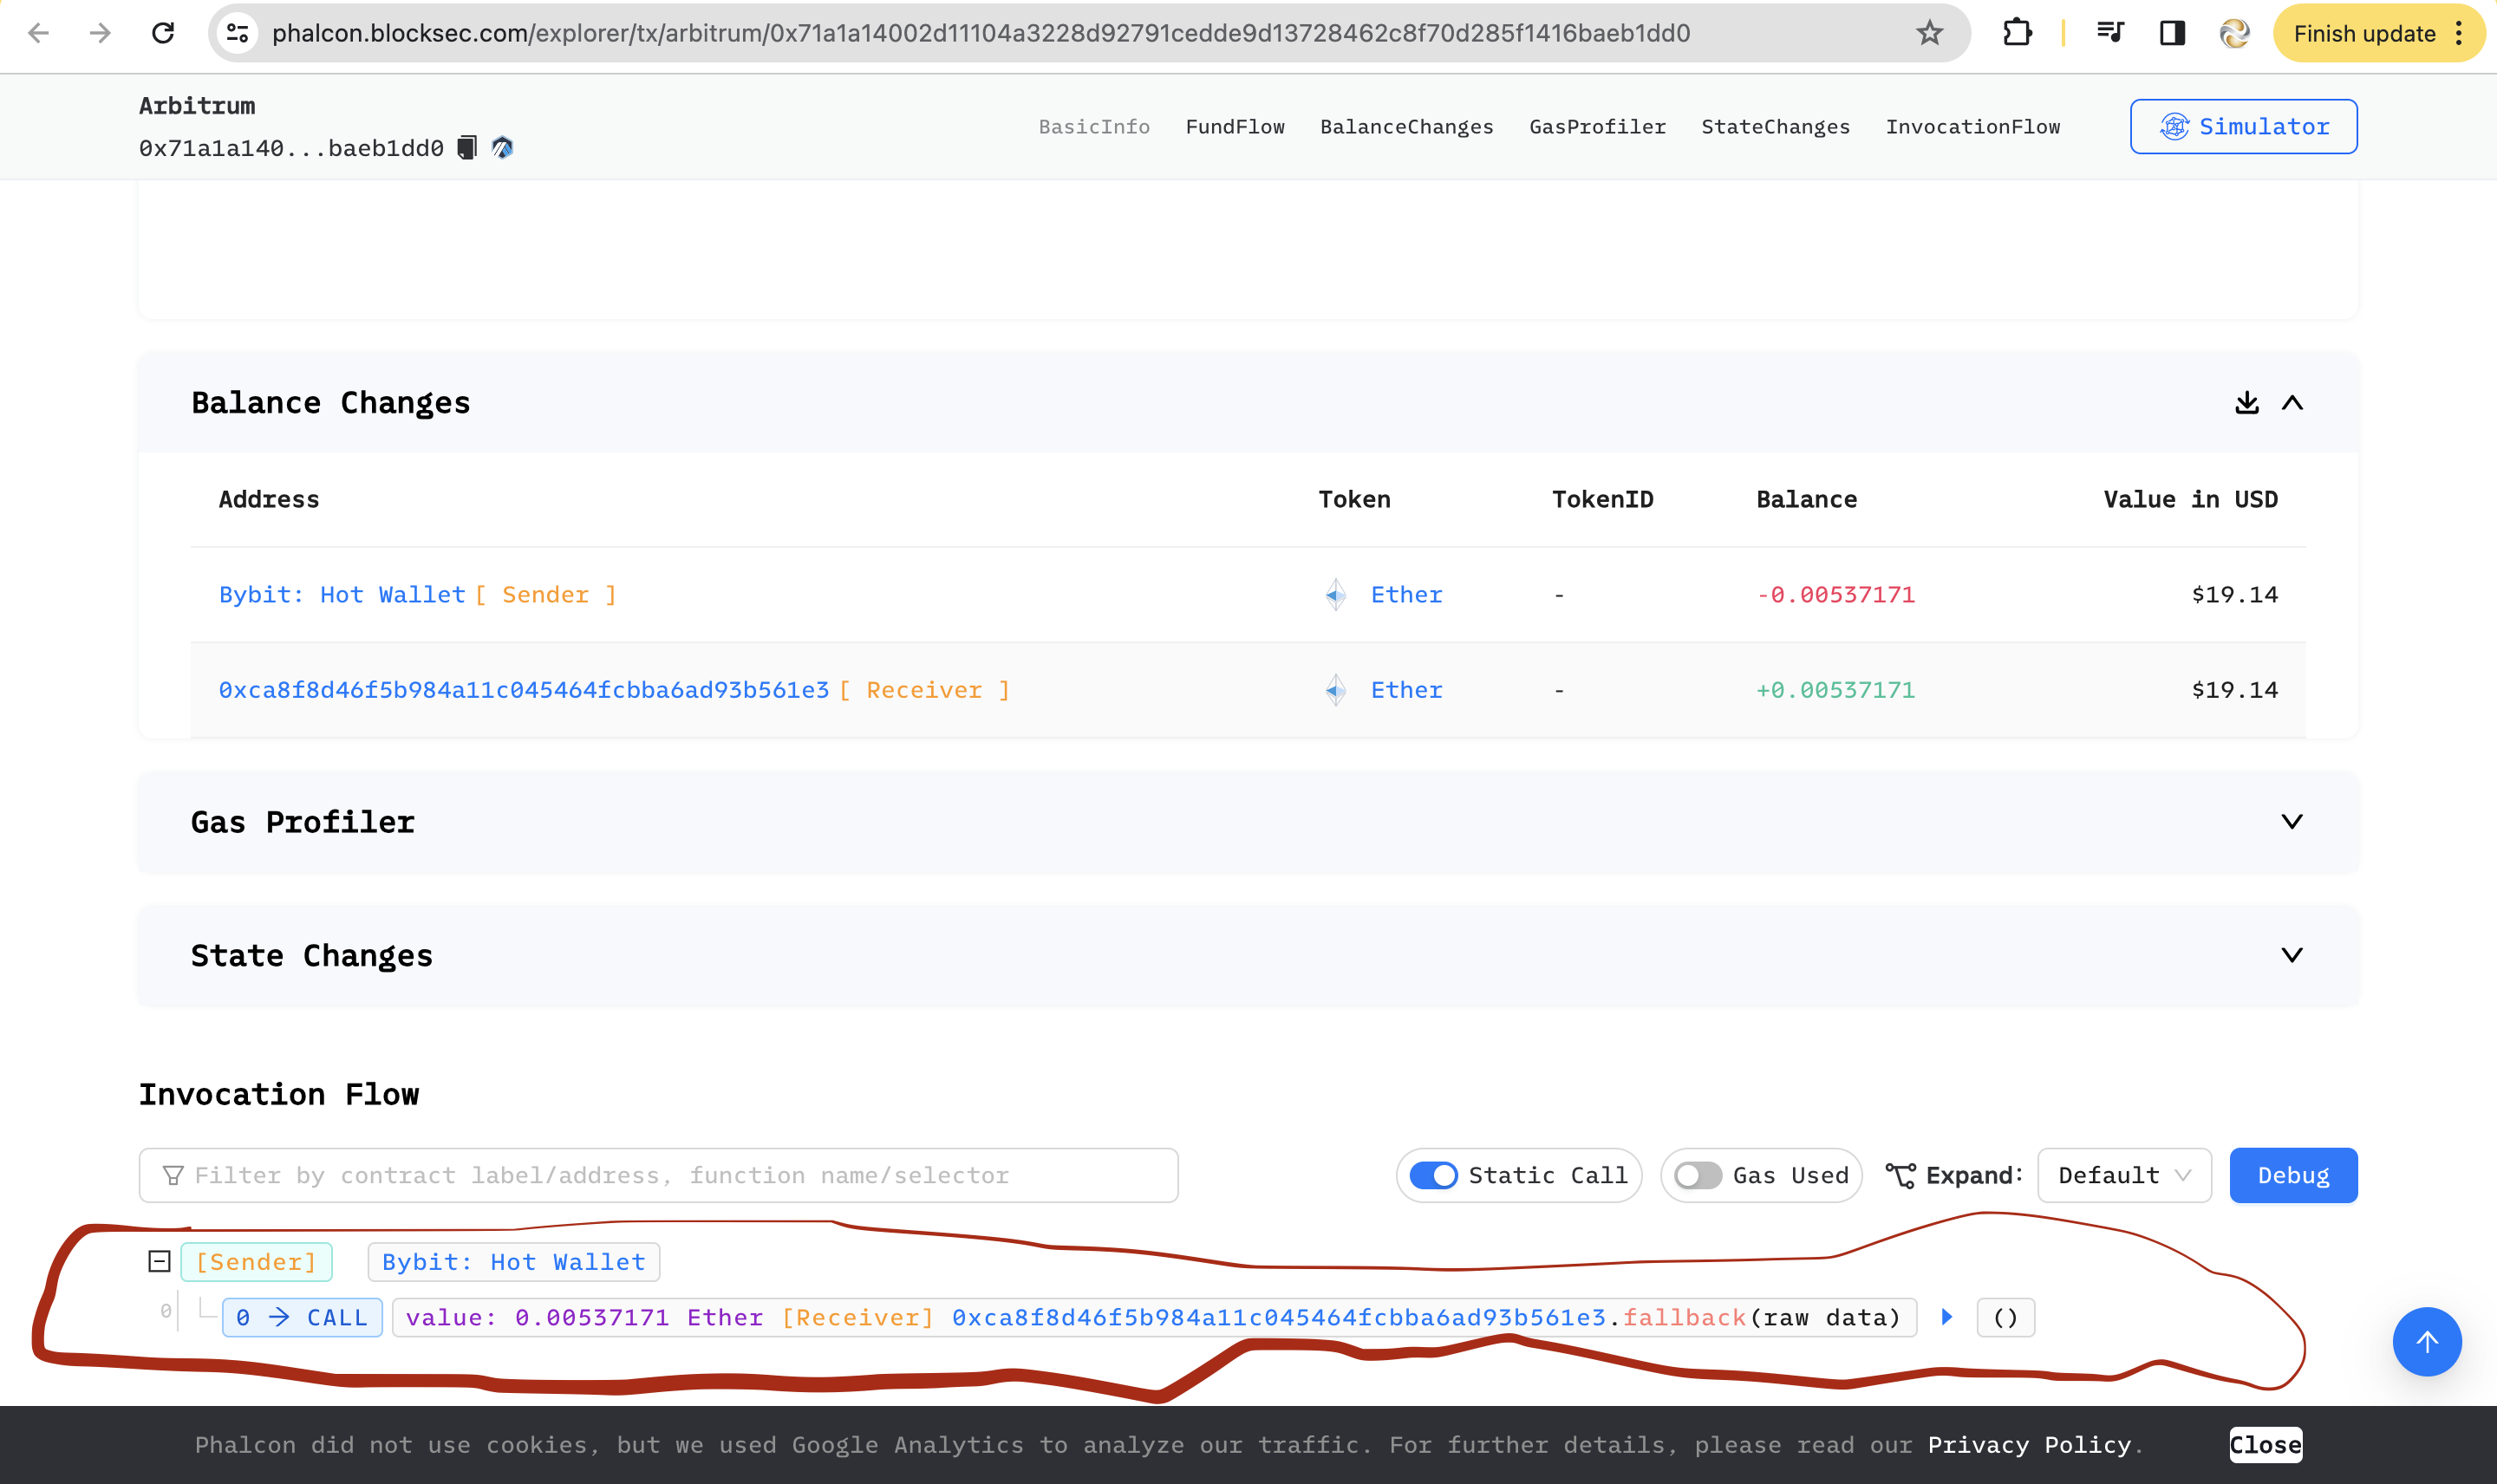Screen dimensions: 2497x1484
Task: Click the blue play triangle after fallback call
Action: tap(1946, 1317)
